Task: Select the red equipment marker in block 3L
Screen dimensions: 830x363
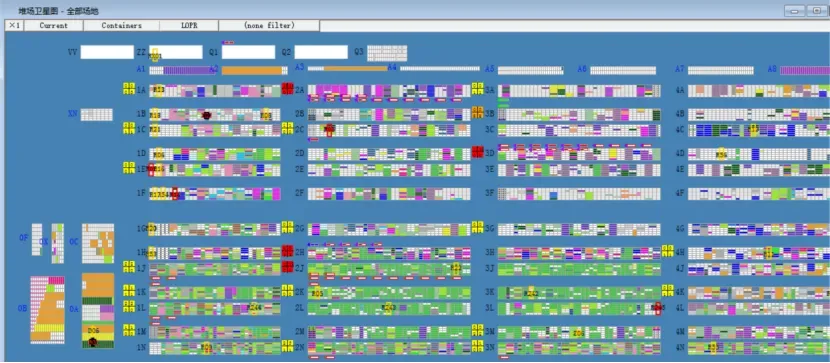Action: (658, 308)
